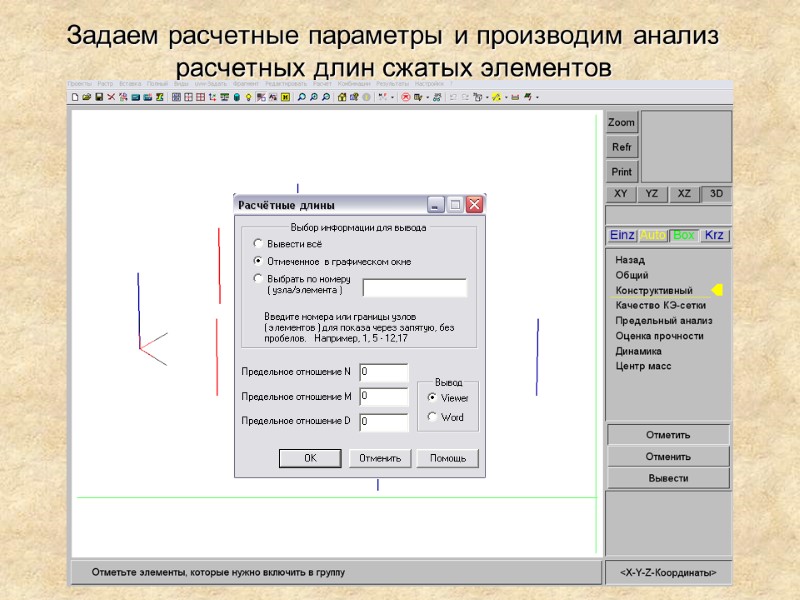Click the green cylinder toolbar icon
Screen dimensions: 800x600
pos(237,97)
